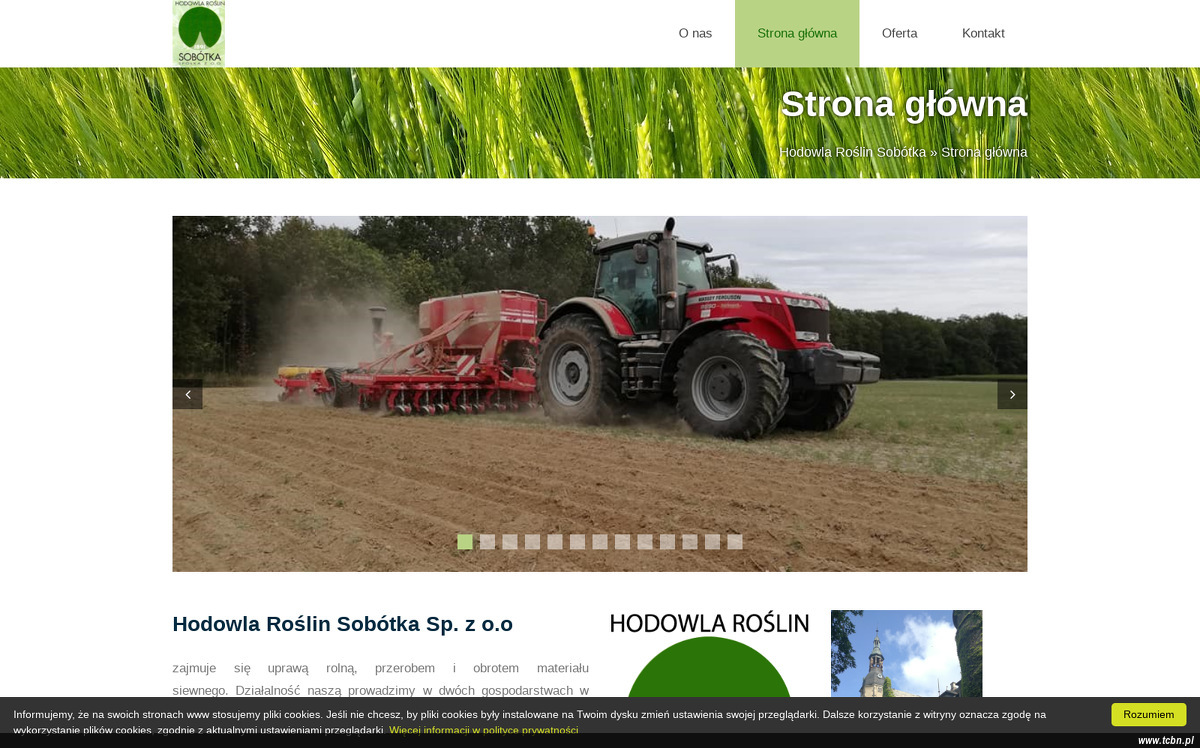Open the O nas menu item
1200x748 pixels.
pos(695,33)
